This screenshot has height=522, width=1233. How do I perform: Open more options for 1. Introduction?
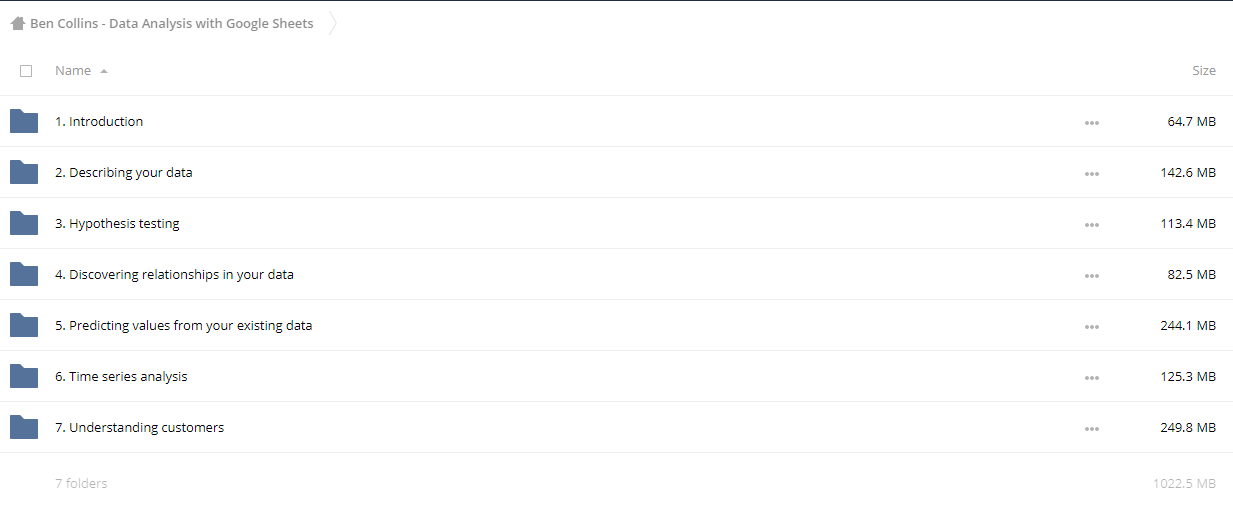tap(1091, 122)
